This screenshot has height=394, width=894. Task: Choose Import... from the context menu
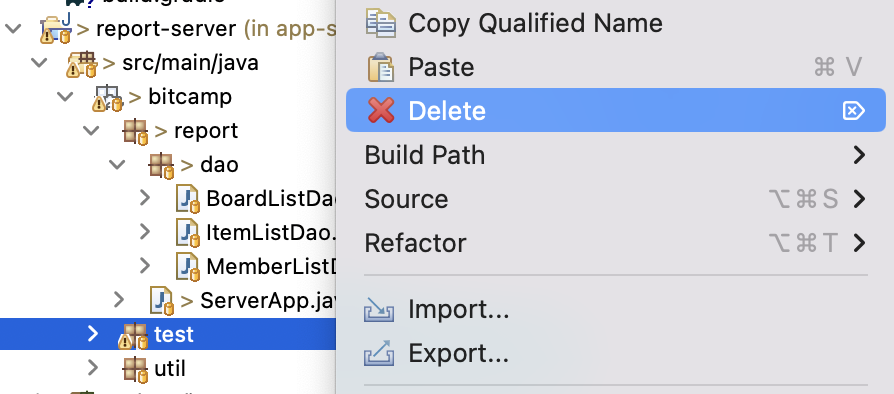(x=616, y=310)
